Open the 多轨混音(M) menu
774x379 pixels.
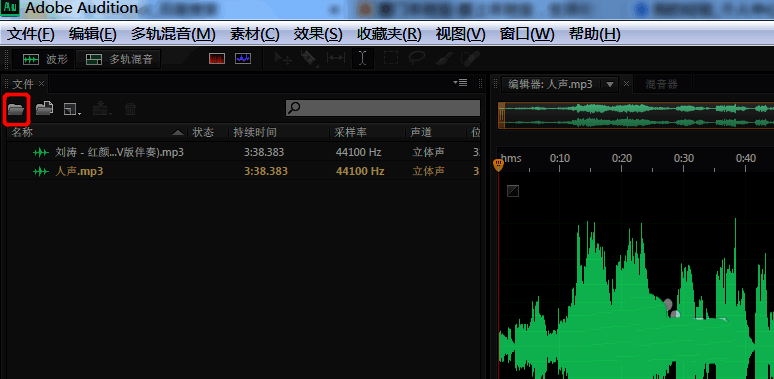click(x=173, y=34)
